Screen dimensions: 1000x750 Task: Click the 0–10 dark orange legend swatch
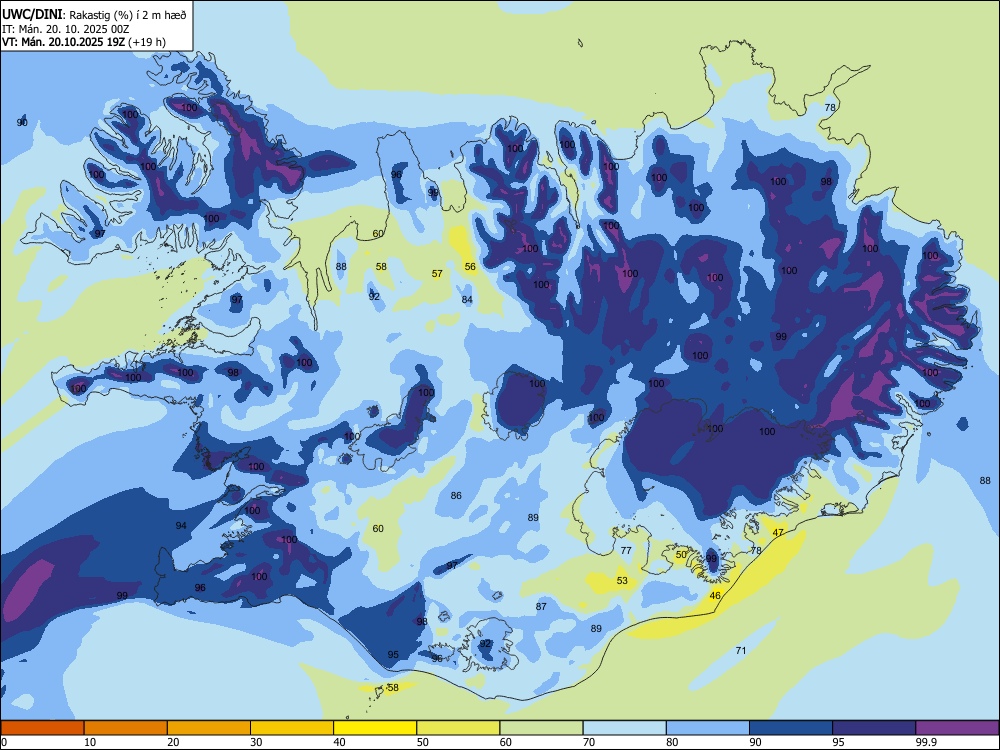point(42,728)
